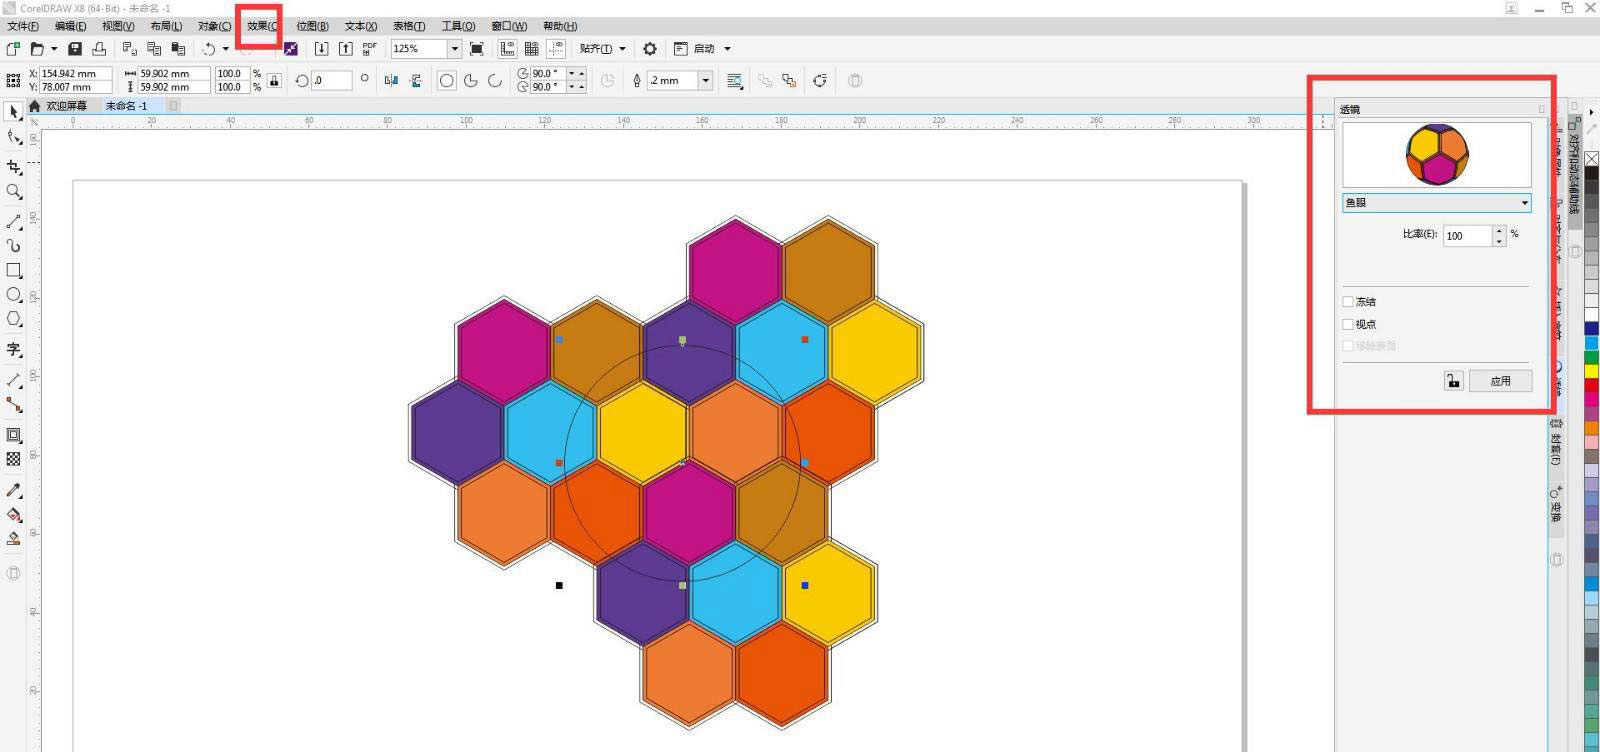Select the Drop Shadow effects tool
The image size is (1600, 752).
pos(14,435)
